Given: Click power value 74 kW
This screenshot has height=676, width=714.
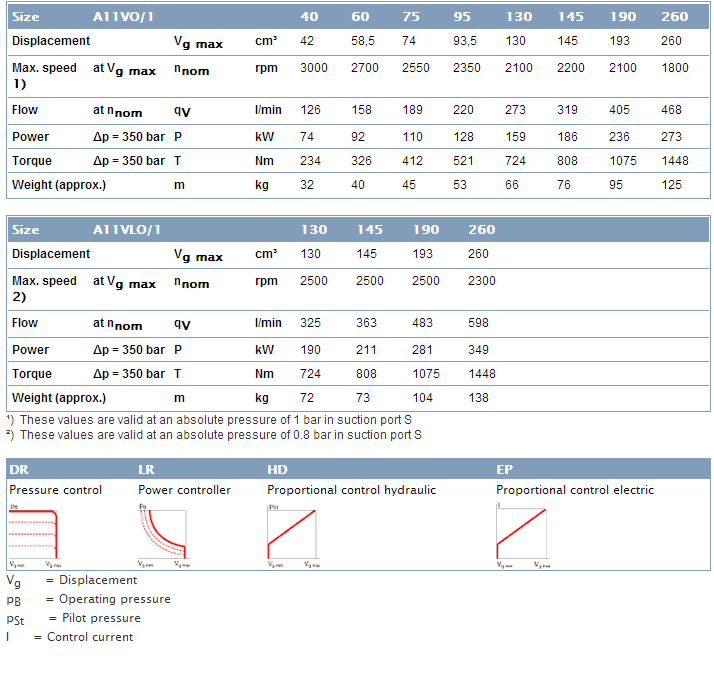Looking at the screenshot, I should tap(307, 137).
